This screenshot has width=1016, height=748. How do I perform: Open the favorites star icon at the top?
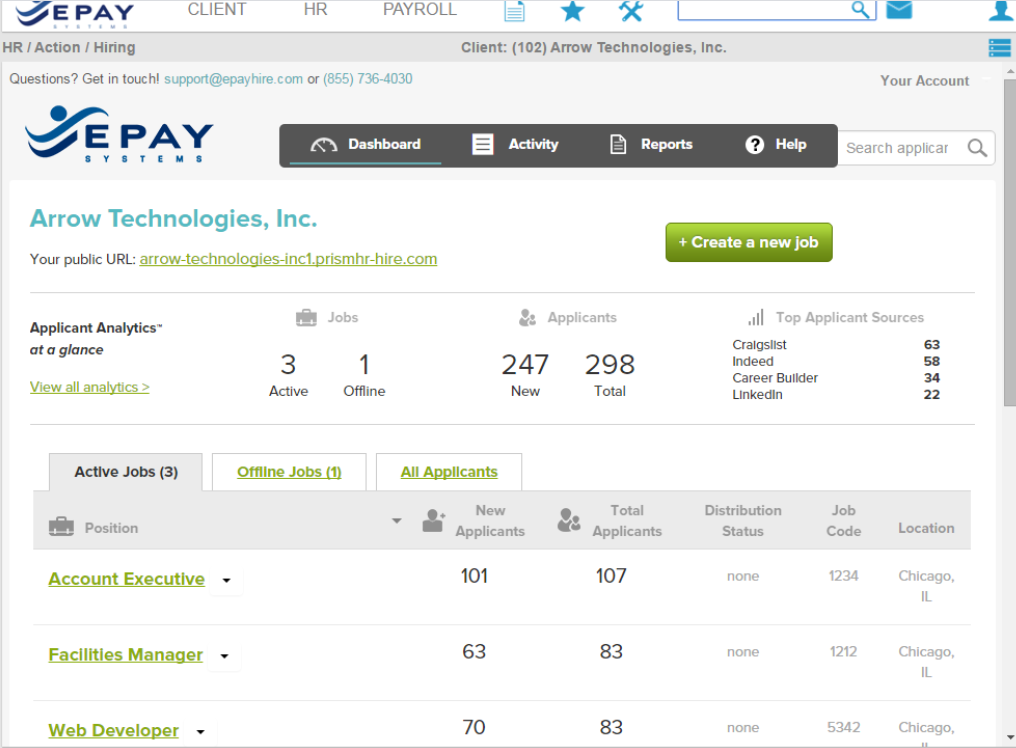(x=571, y=11)
